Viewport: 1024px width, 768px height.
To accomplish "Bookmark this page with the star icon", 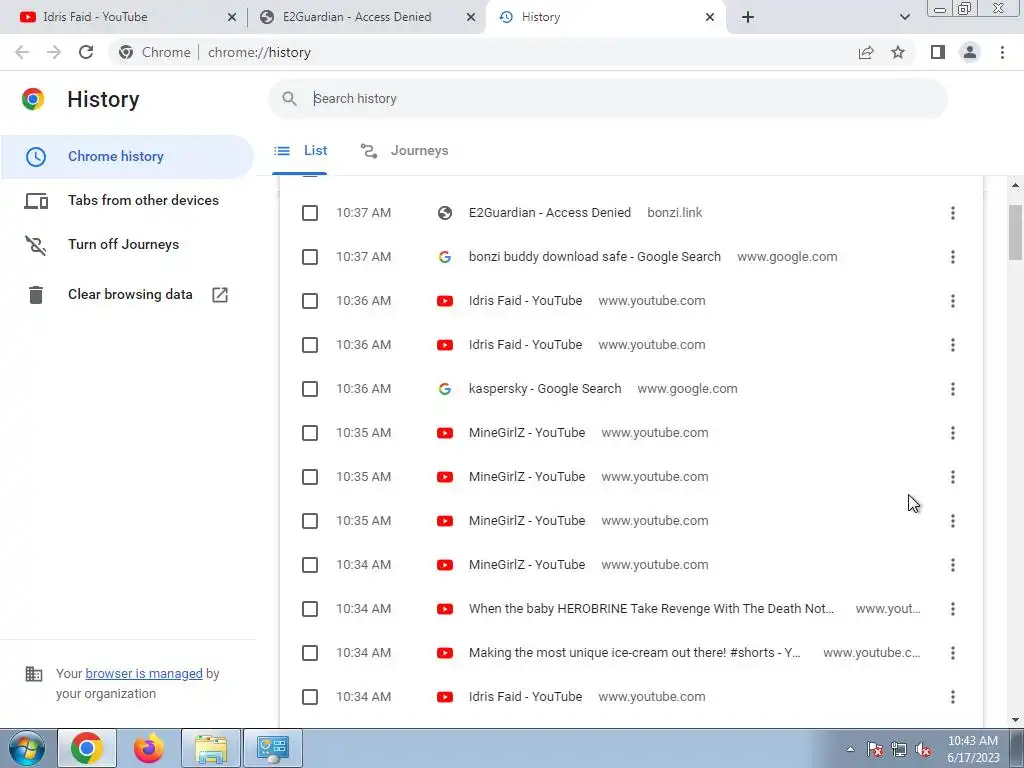I will point(898,52).
